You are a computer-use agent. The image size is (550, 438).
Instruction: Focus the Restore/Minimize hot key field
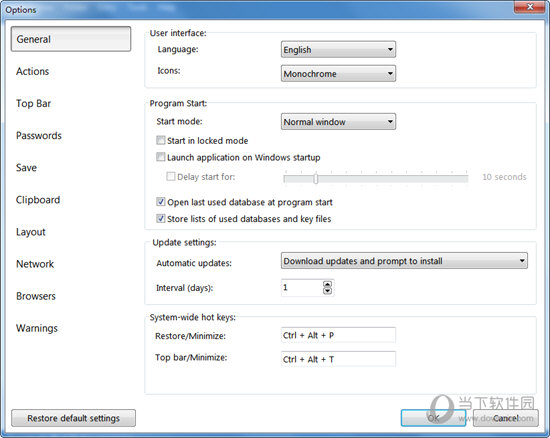[338, 335]
